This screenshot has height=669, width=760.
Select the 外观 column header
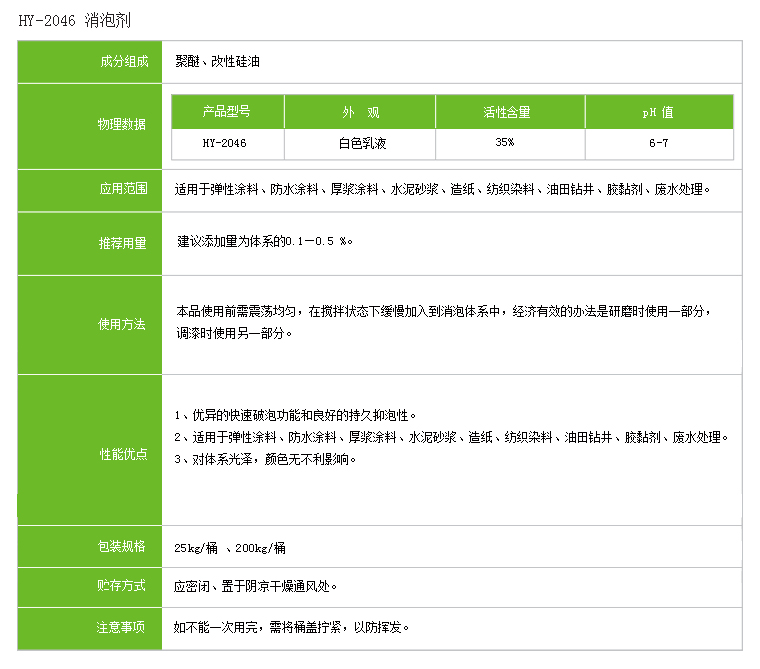point(360,112)
